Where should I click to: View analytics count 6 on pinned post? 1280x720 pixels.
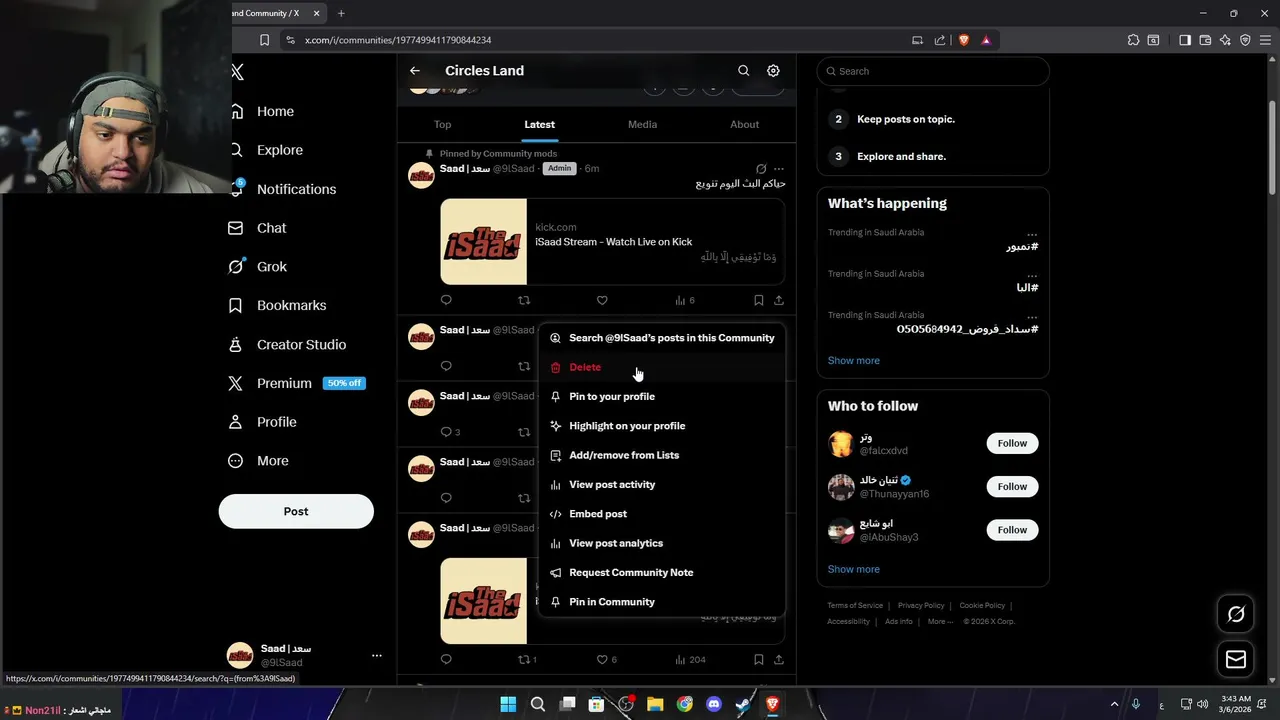pos(685,300)
